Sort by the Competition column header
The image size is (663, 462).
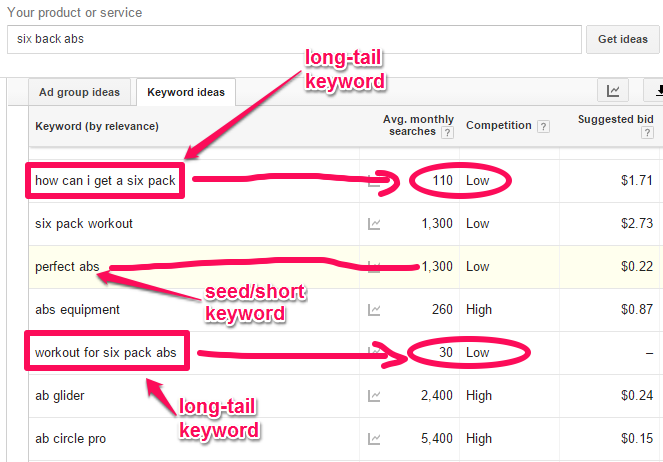[499, 127]
